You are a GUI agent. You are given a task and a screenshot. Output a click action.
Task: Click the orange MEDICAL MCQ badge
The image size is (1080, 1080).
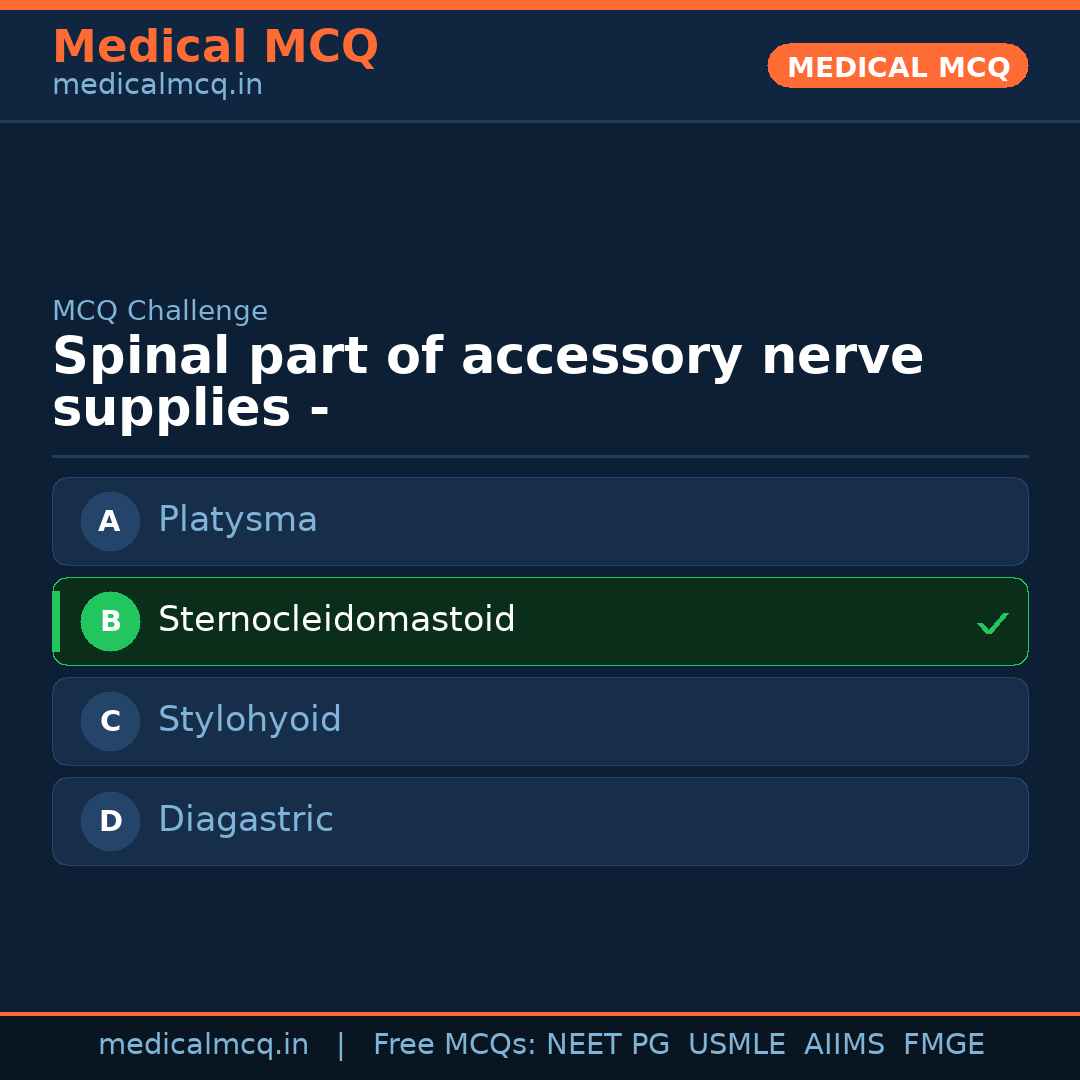[897, 66]
